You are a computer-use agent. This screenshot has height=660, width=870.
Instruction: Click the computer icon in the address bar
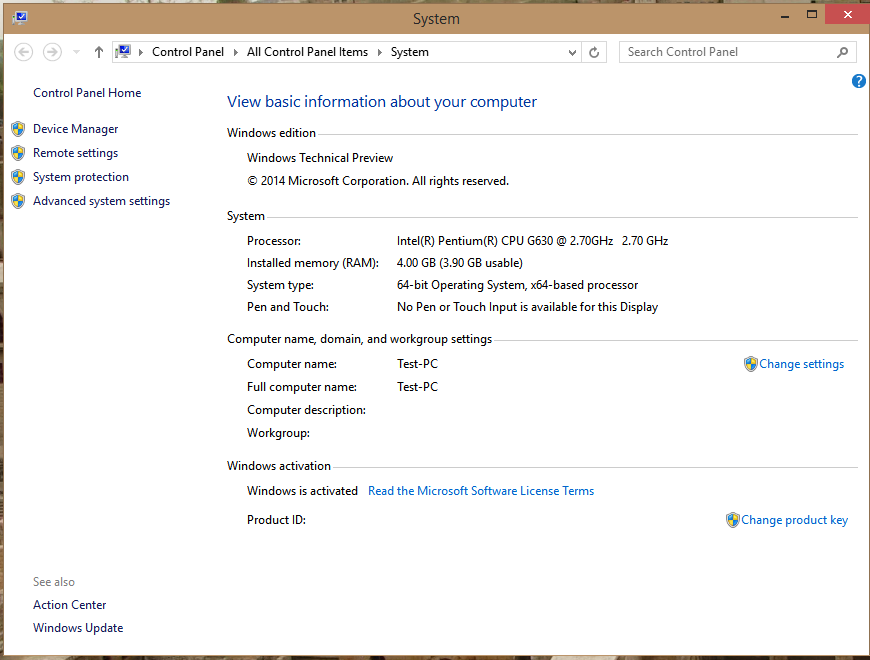coord(123,52)
